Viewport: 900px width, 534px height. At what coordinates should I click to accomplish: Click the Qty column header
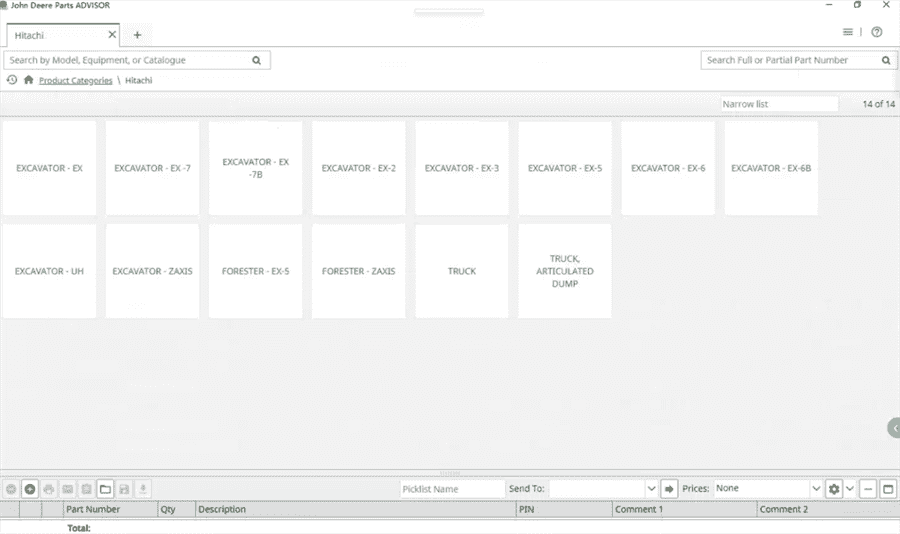[177, 509]
